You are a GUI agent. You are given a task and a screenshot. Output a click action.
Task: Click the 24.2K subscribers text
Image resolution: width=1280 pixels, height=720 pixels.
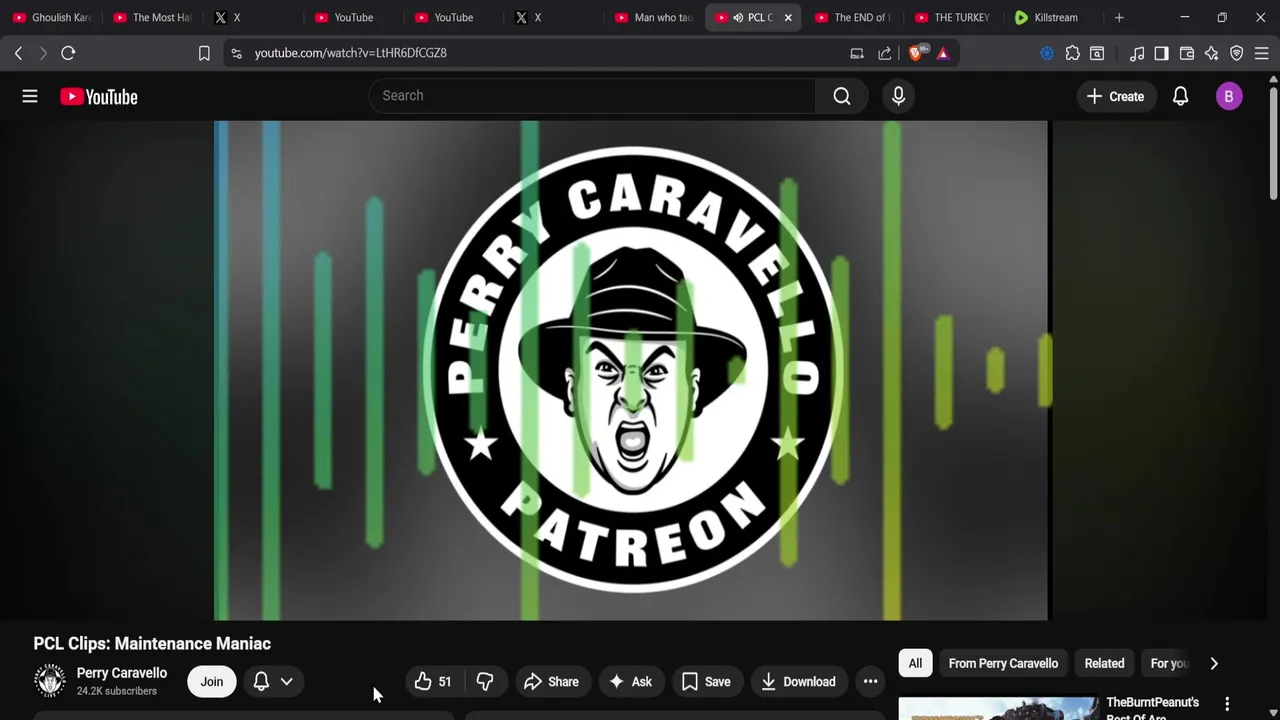pyautogui.click(x=117, y=691)
